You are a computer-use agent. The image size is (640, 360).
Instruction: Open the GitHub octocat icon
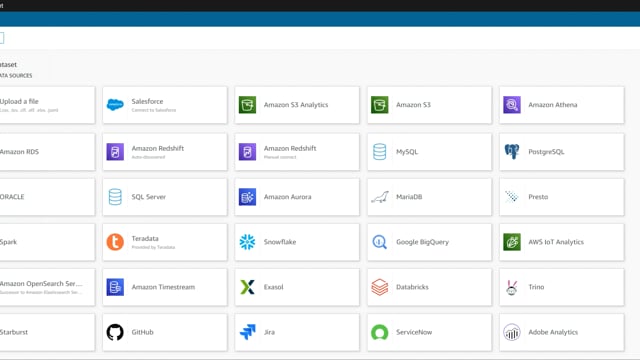coord(115,332)
